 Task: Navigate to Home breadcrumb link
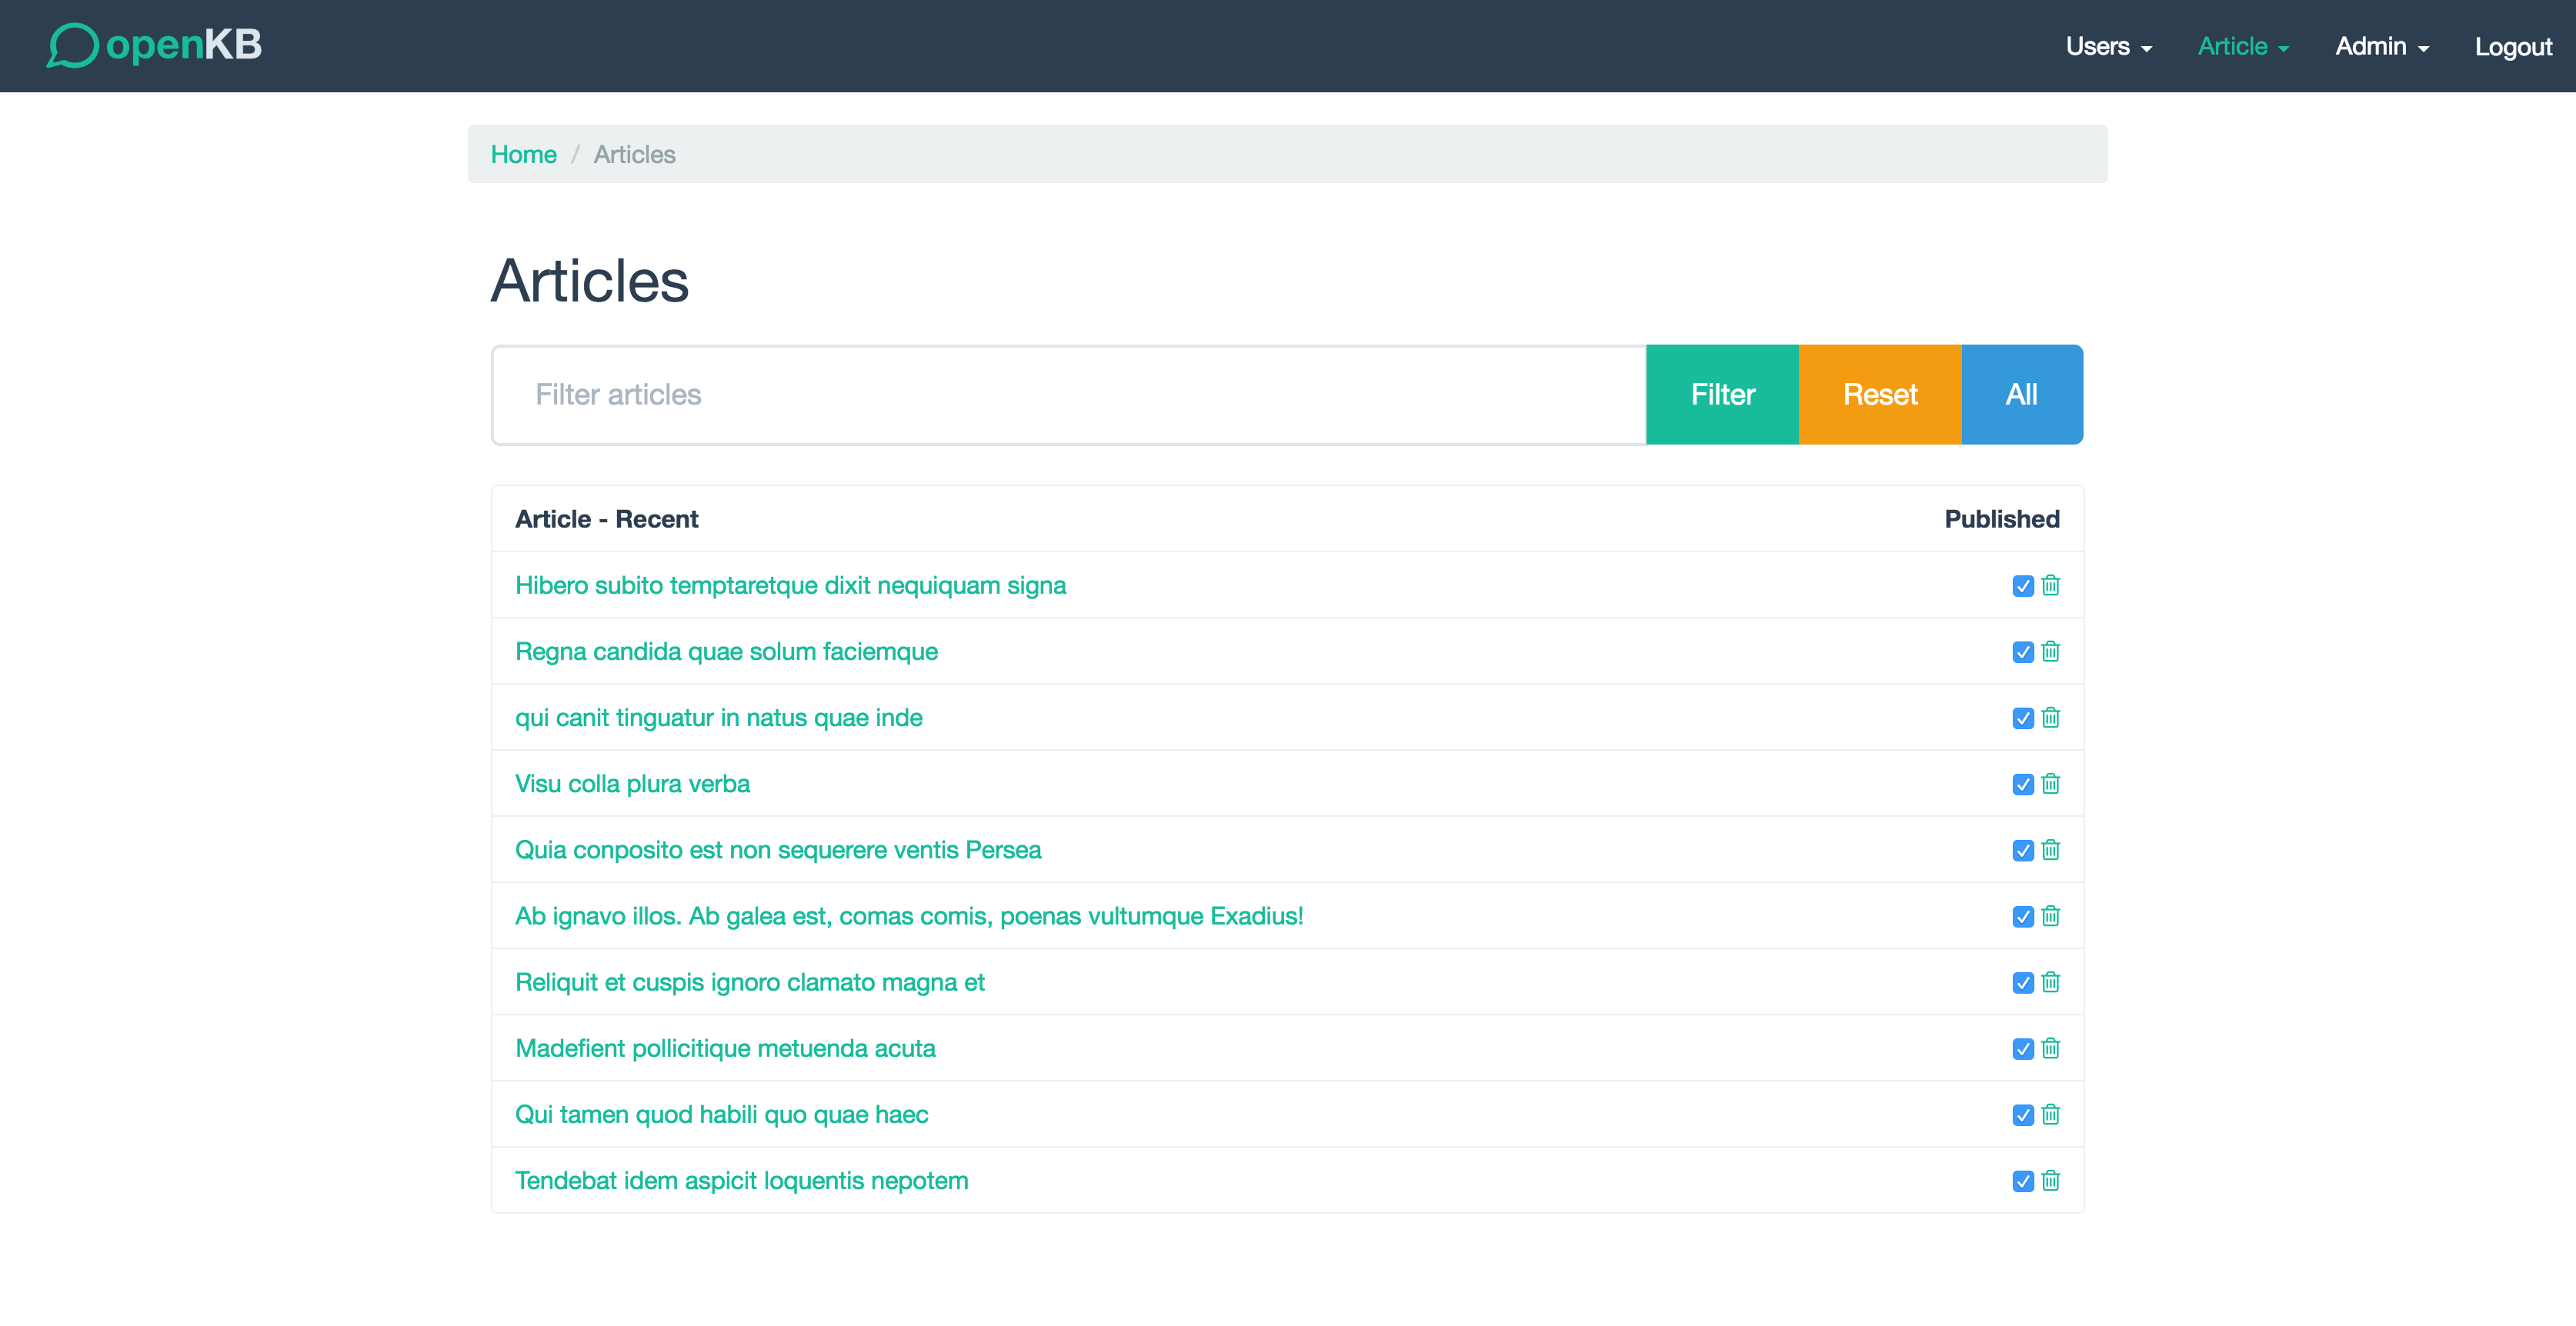pos(524,154)
